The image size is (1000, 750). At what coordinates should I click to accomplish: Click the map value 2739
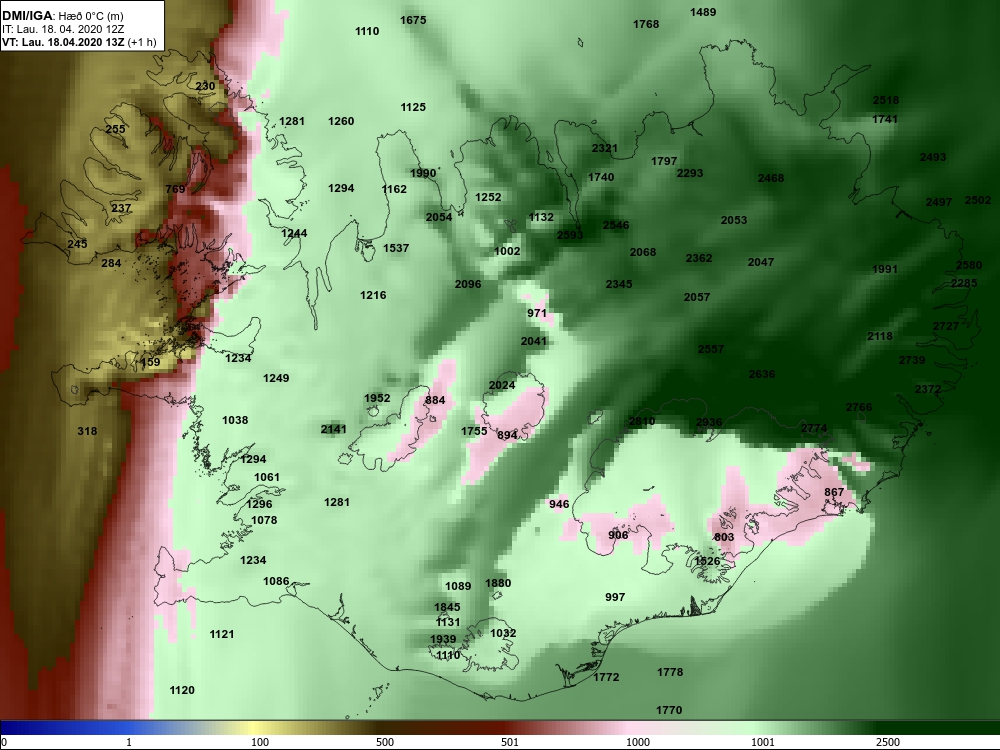pyautogui.click(x=912, y=360)
